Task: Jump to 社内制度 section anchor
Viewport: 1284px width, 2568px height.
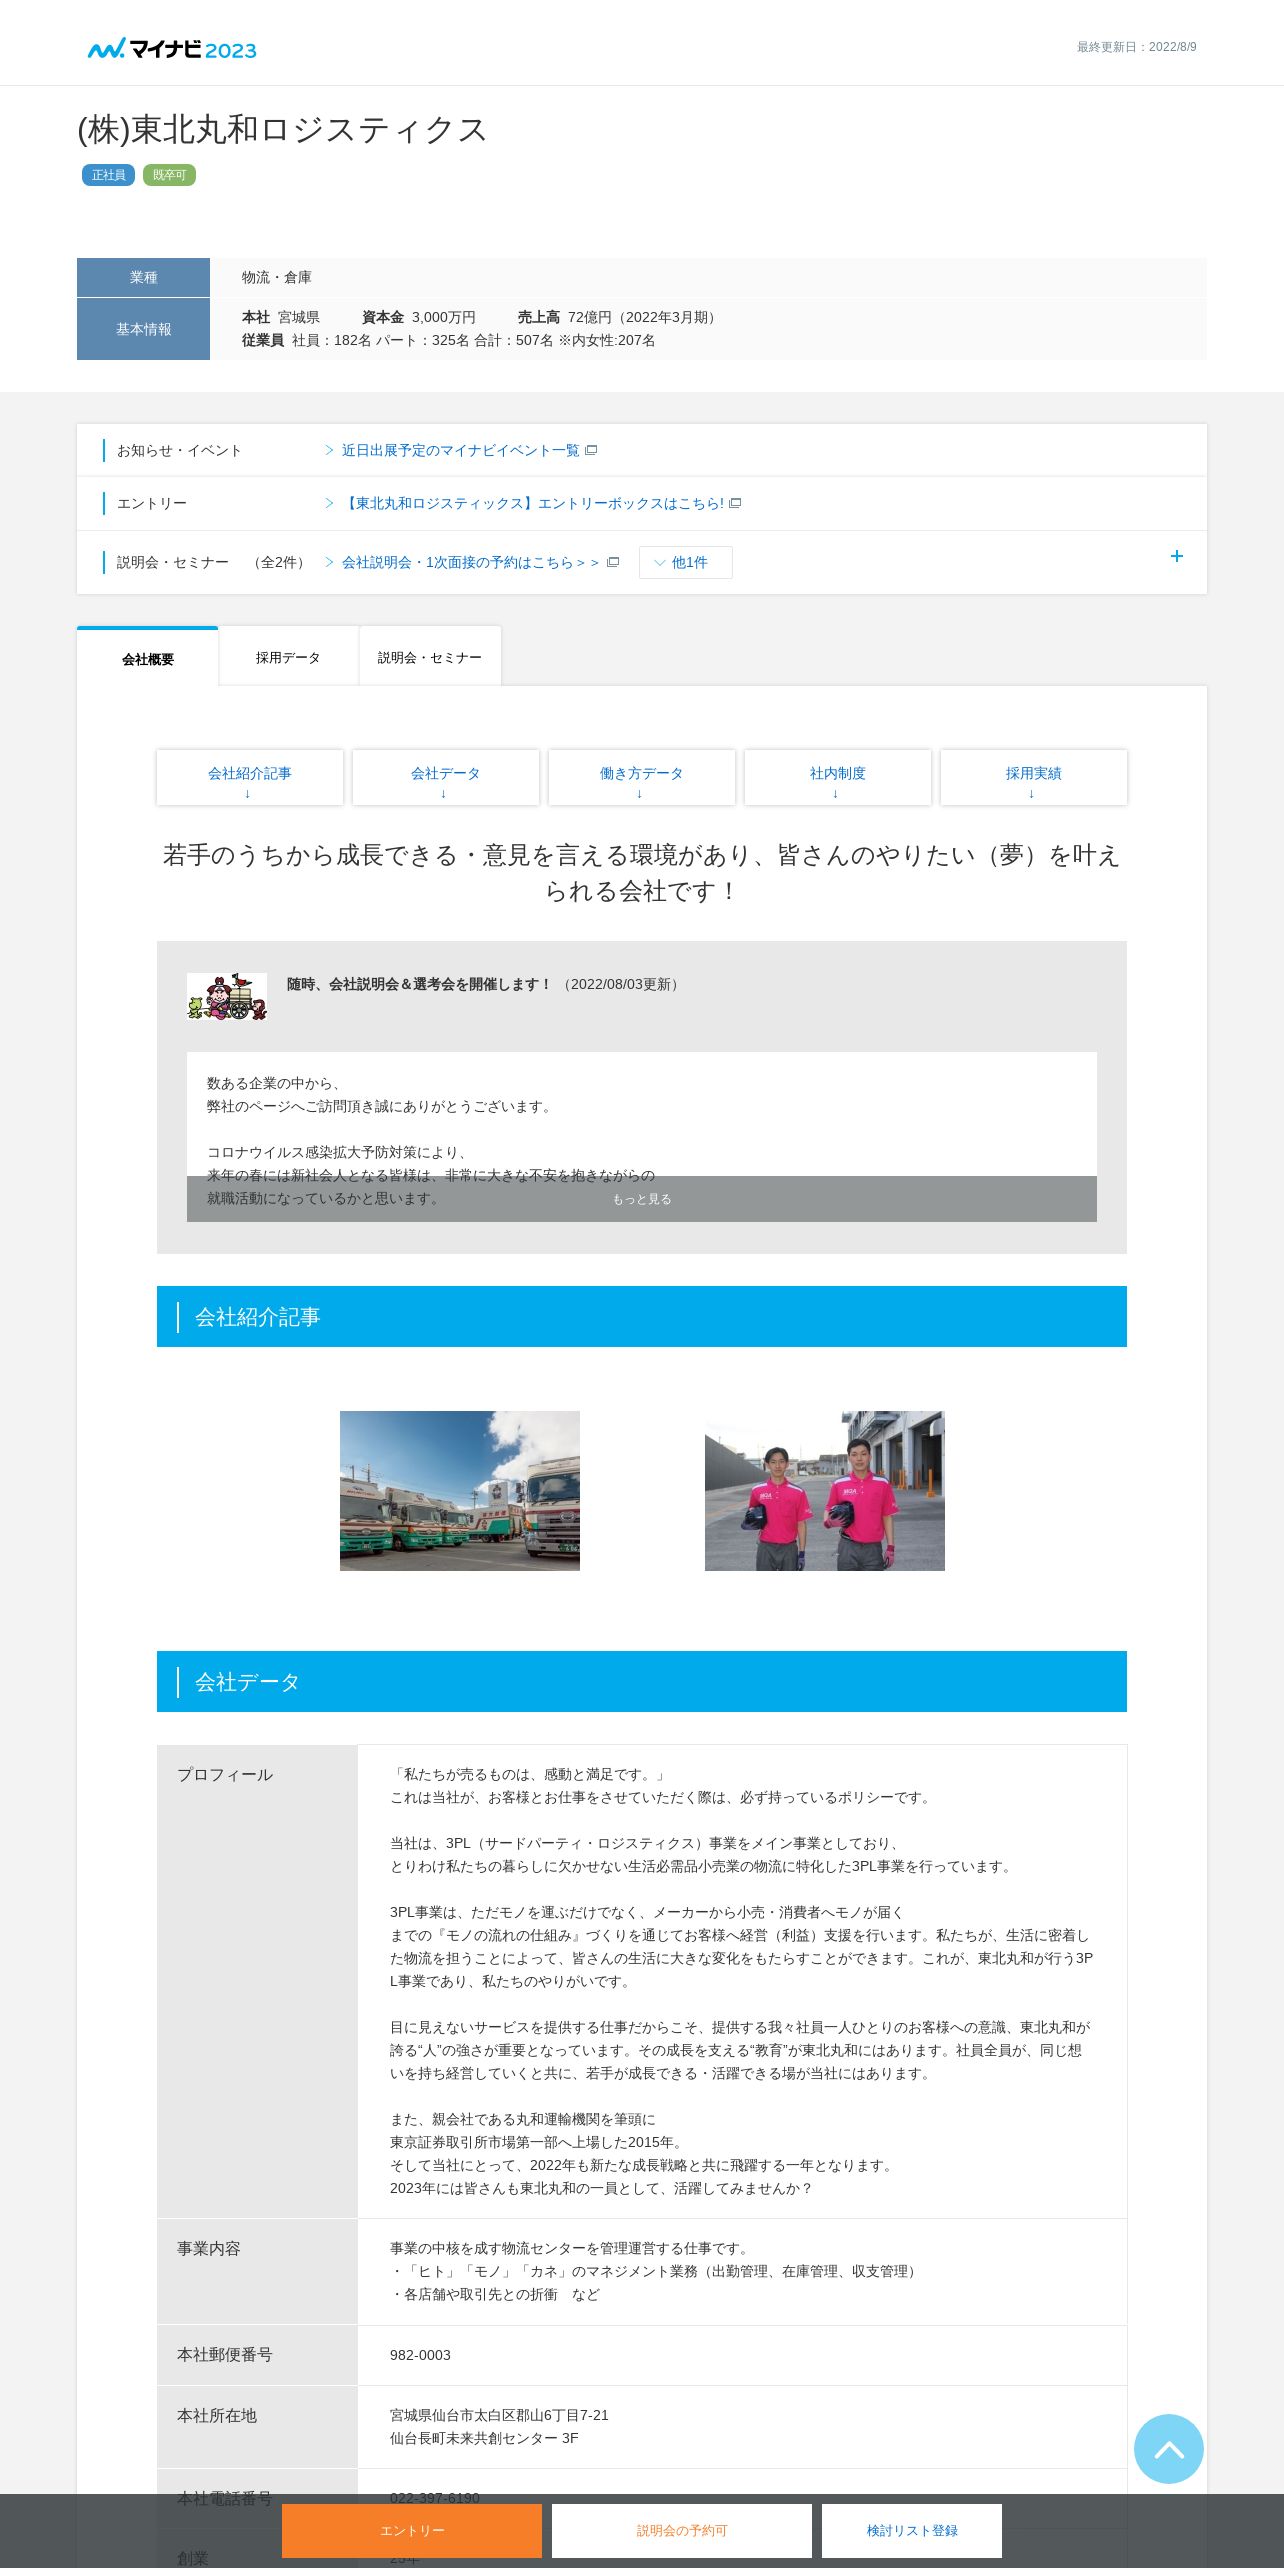Action: (838, 778)
